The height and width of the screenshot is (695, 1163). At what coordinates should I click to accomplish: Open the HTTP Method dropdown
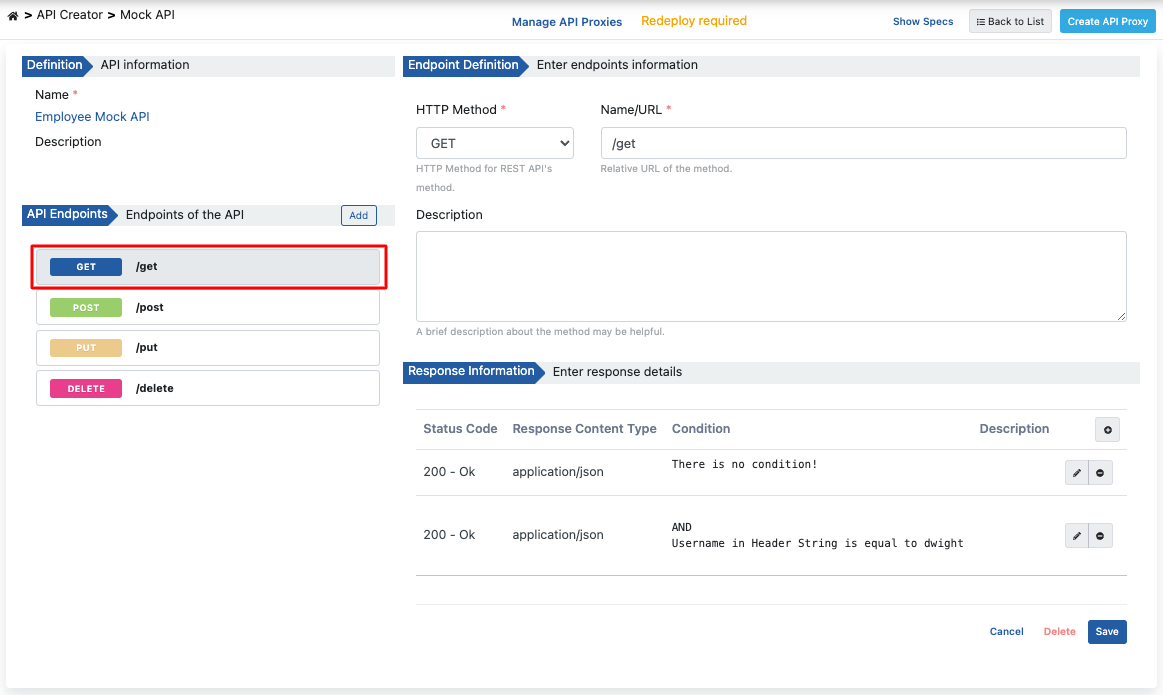pos(494,142)
